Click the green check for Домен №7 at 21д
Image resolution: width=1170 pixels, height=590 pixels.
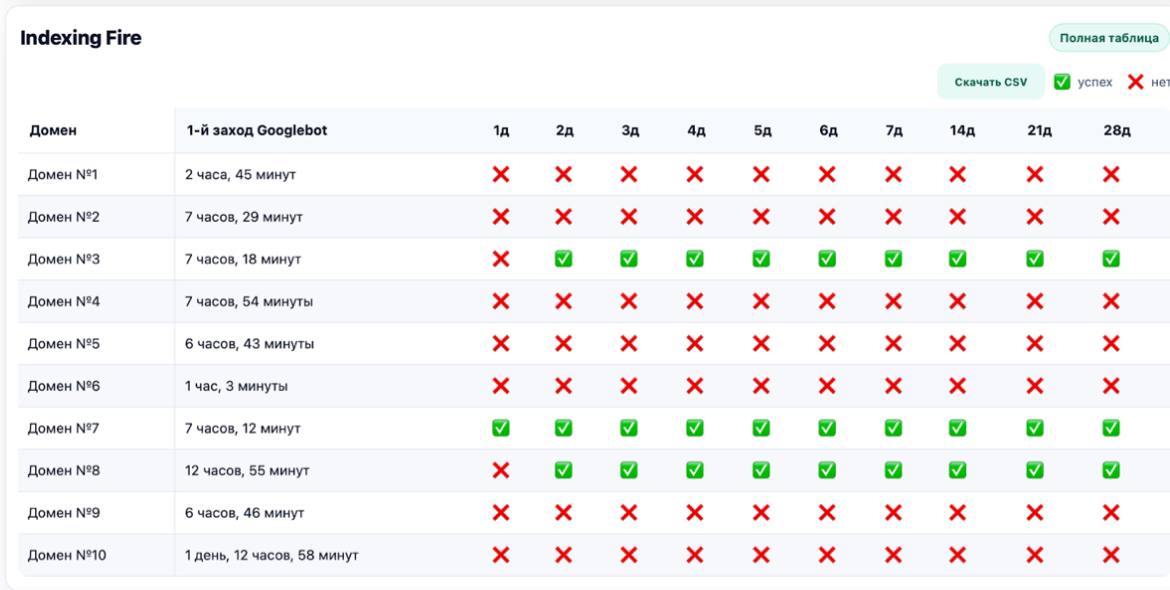(x=1035, y=428)
